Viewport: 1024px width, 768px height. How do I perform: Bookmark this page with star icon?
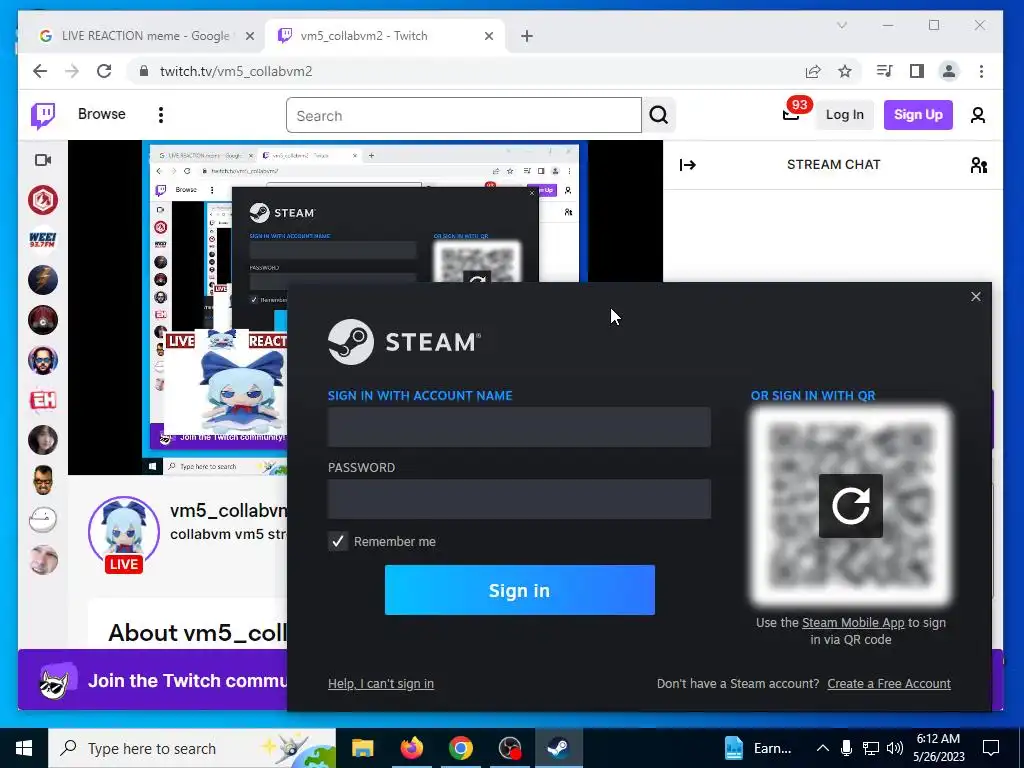[x=845, y=71]
